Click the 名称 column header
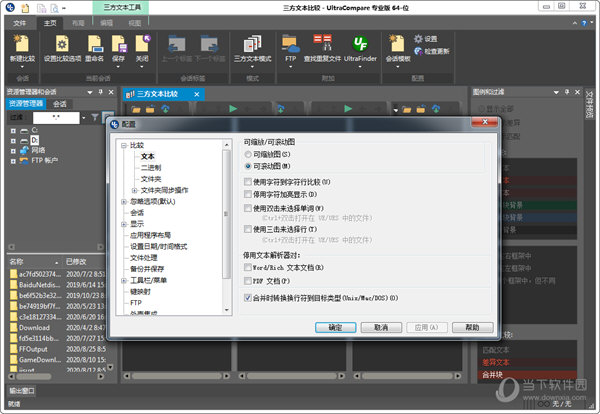This screenshot has height=414, width=600. [x=34, y=262]
